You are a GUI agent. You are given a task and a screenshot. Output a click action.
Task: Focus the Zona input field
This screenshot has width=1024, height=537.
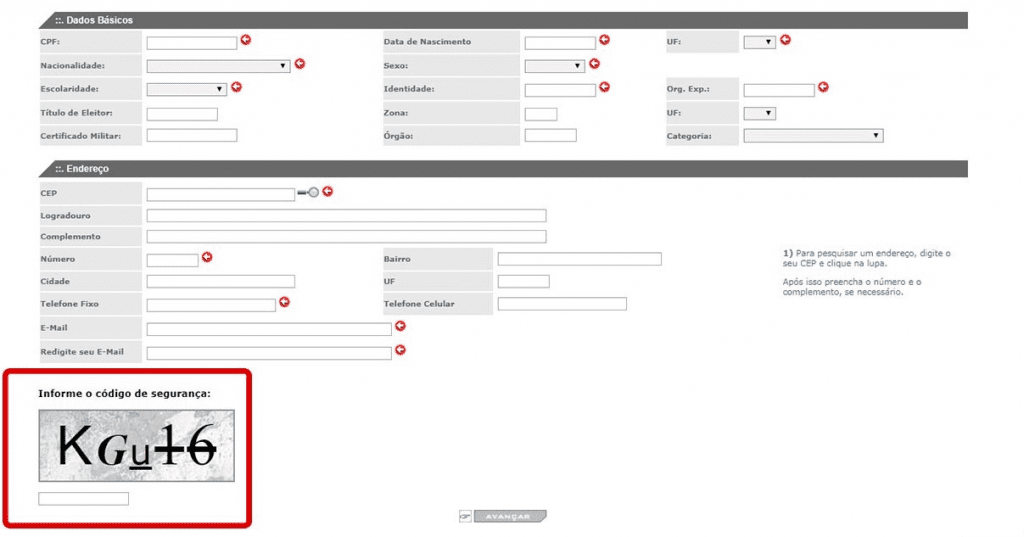pyautogui.click(x=541, y=114)
